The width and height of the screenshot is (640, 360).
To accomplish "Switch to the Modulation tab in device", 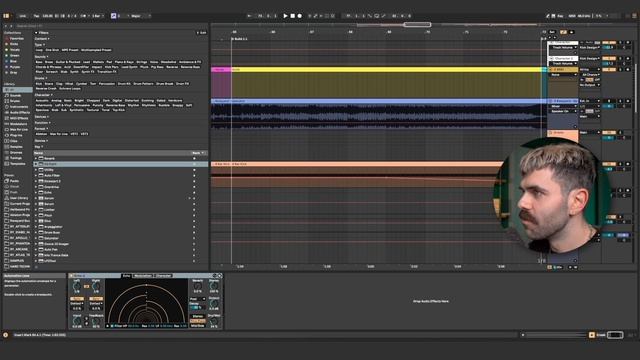I will pyautogui.click(x=143, y=276).
